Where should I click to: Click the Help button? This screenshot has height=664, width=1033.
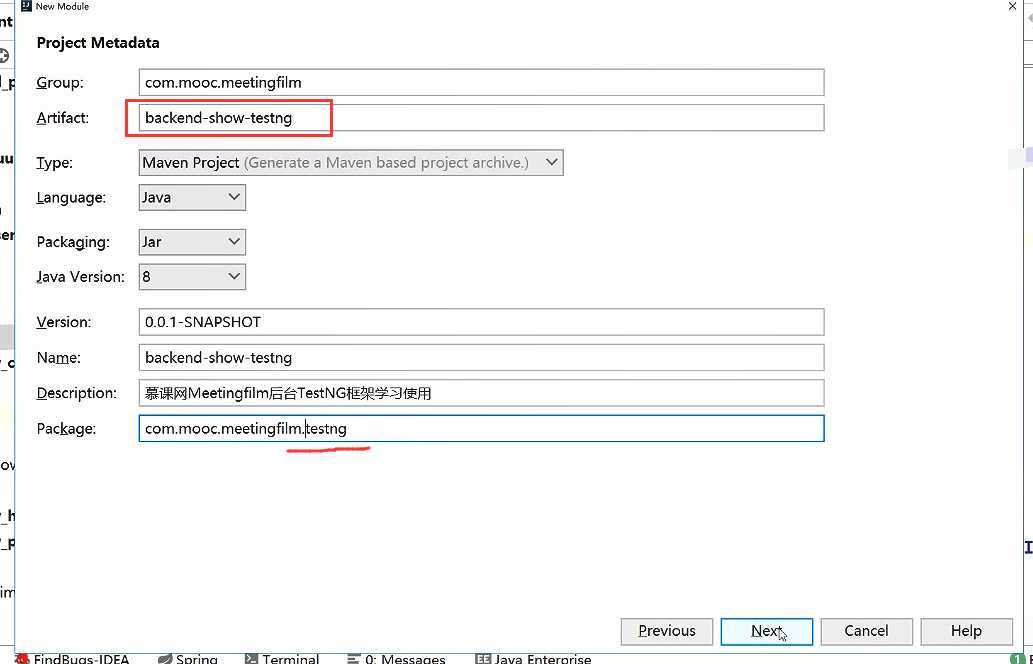click(x=966, y=632)
